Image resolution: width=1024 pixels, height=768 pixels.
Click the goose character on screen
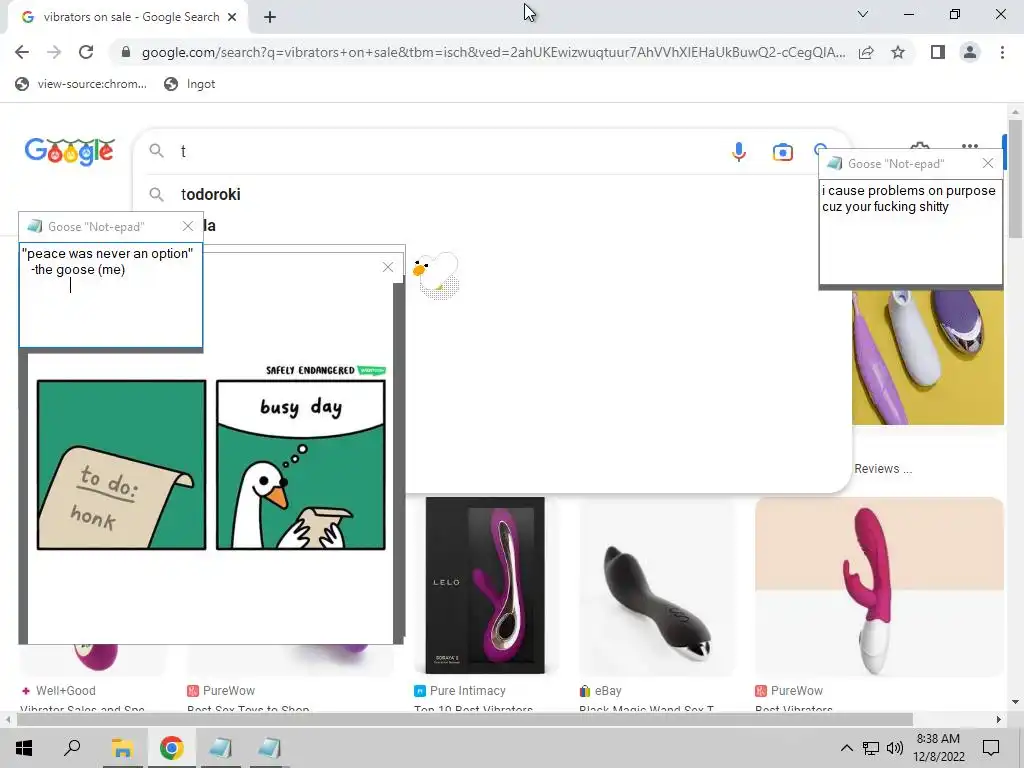pyautogui.click(x=436, y=275)
